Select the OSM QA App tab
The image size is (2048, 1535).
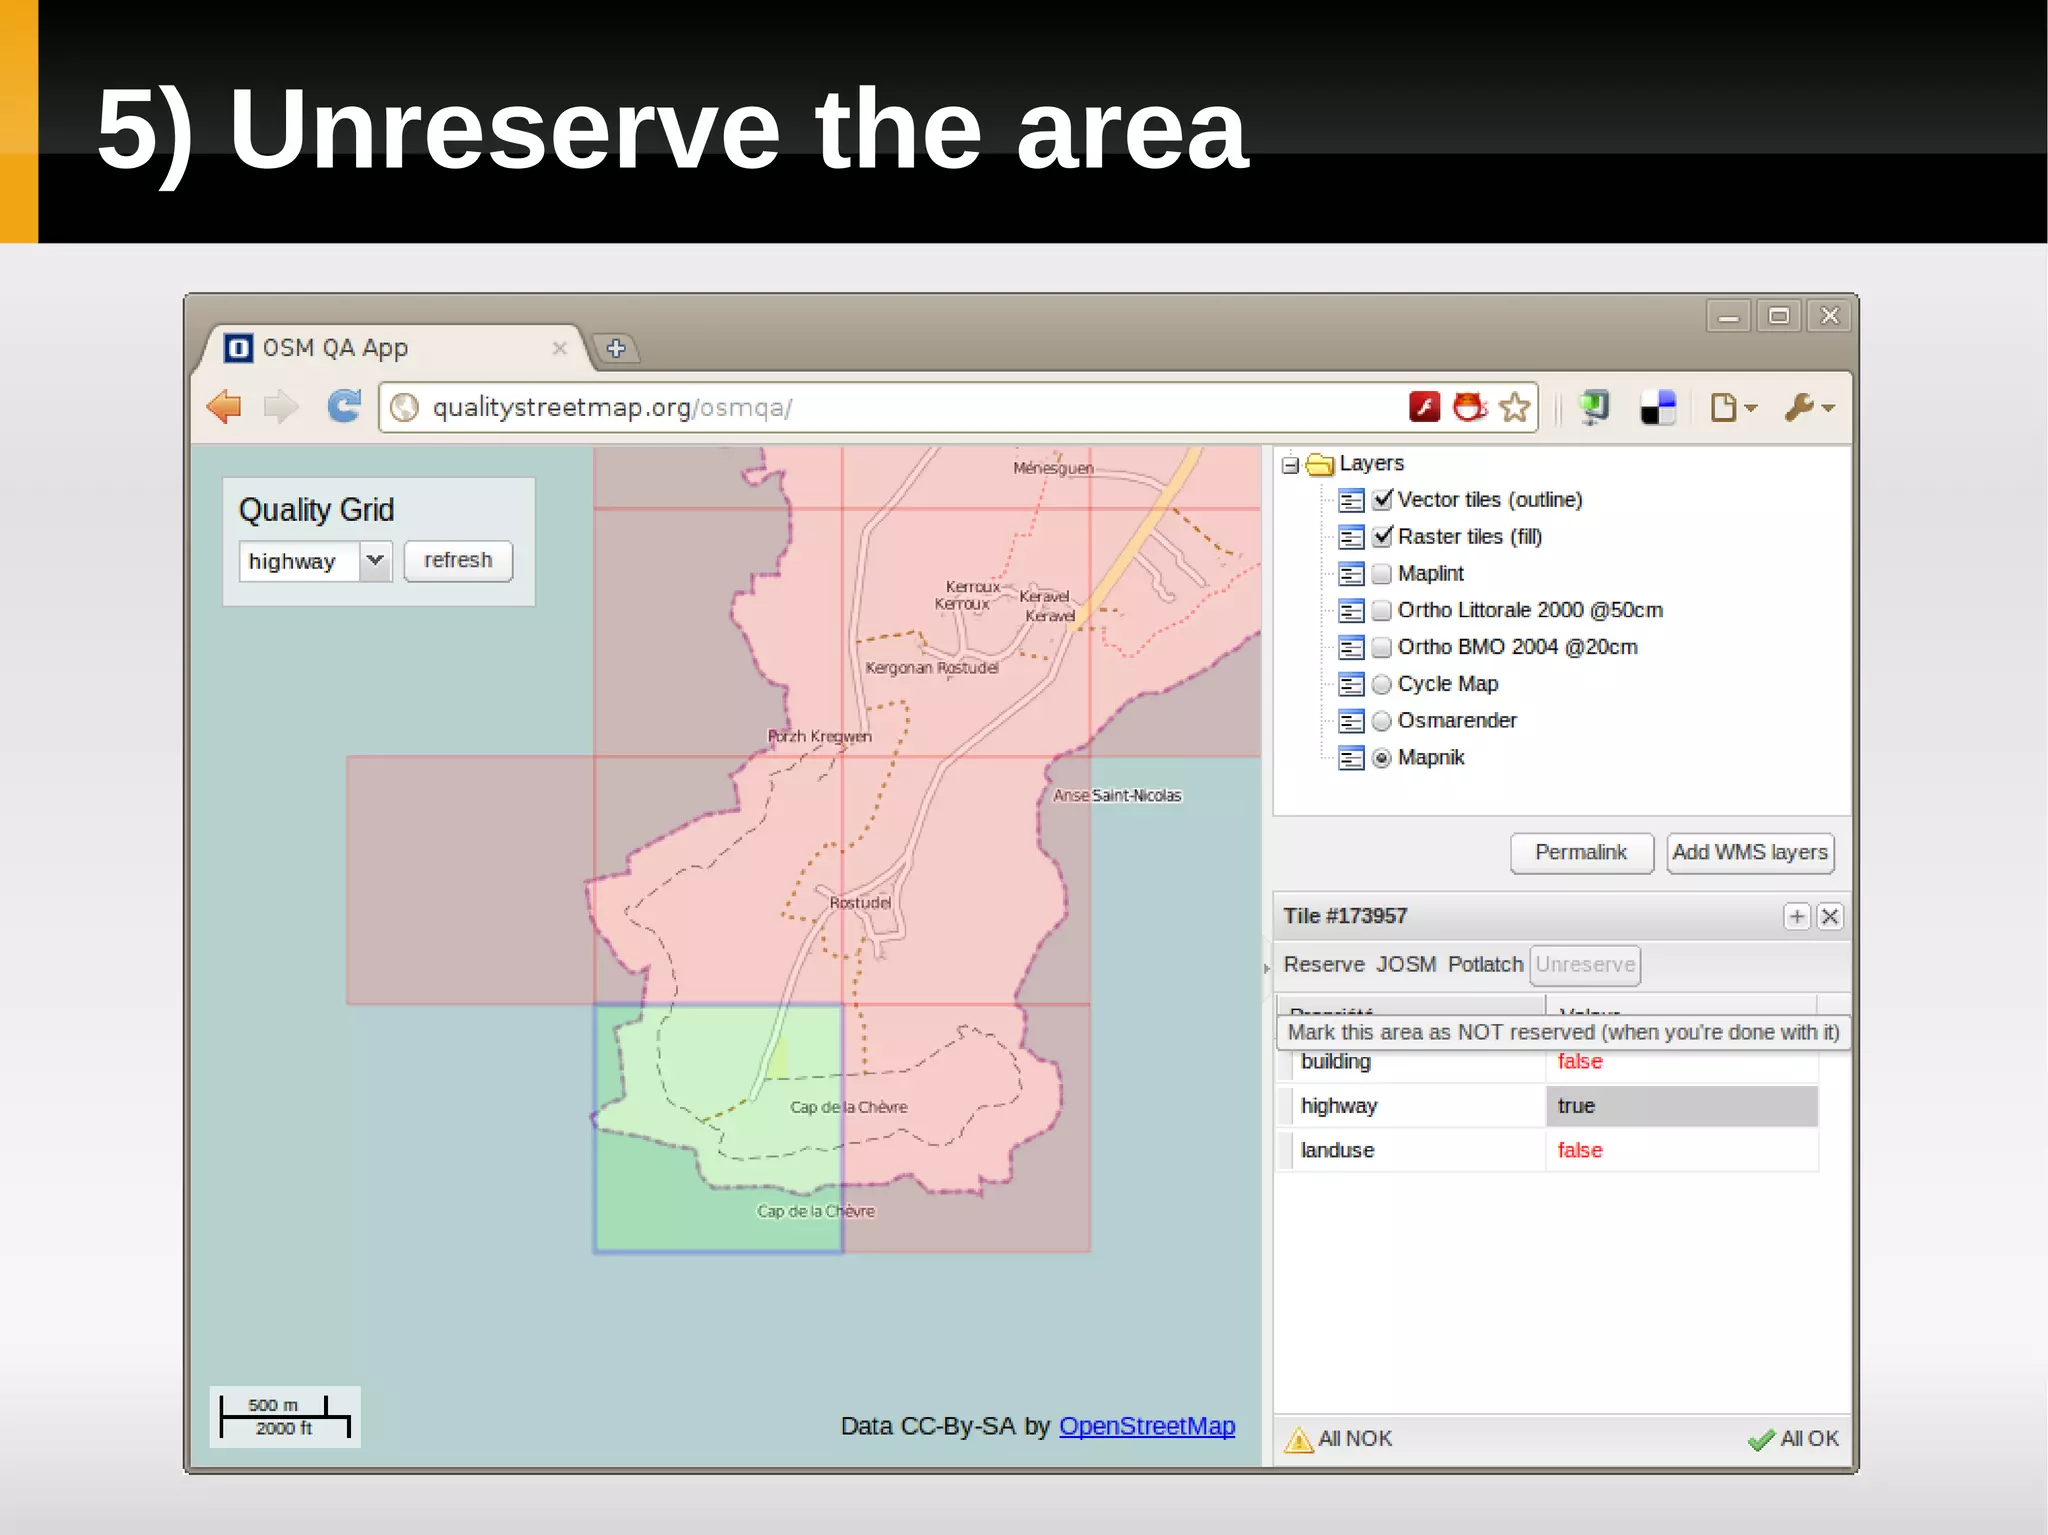click(390, 348)
